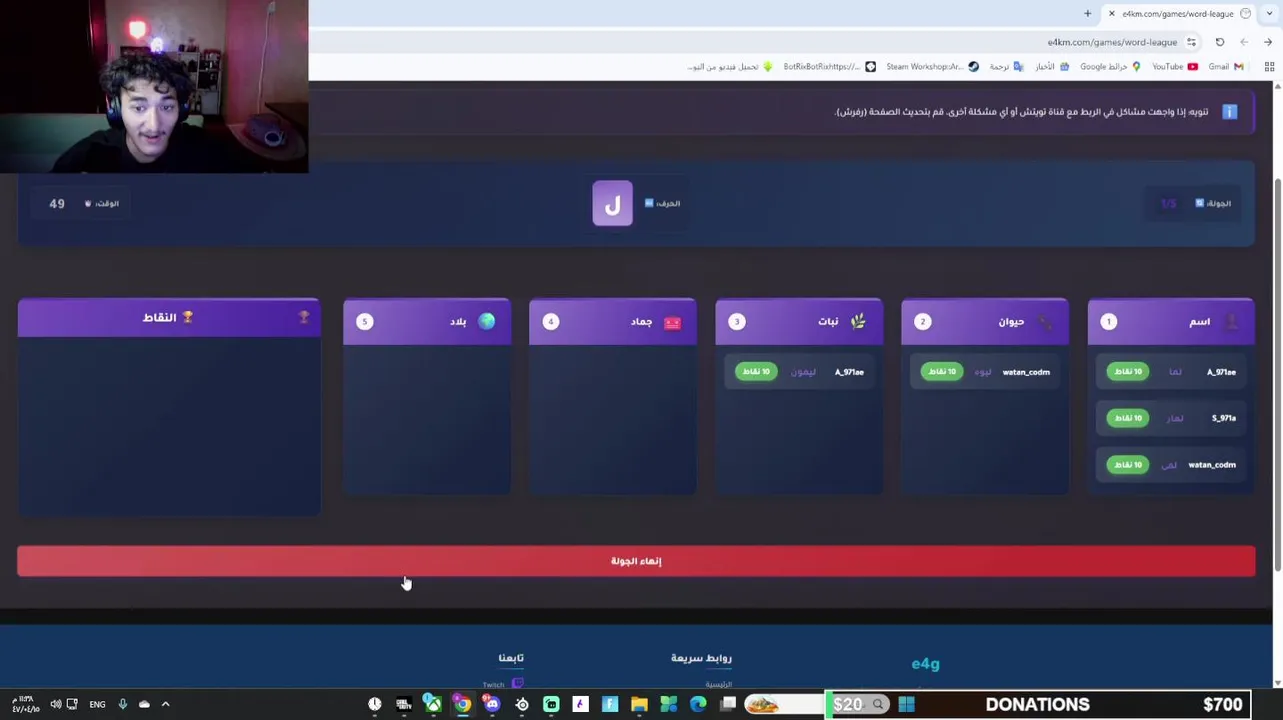Open site settings icon in address bar
Viewport: 1283px width, 720px height.
(1191, 42)
